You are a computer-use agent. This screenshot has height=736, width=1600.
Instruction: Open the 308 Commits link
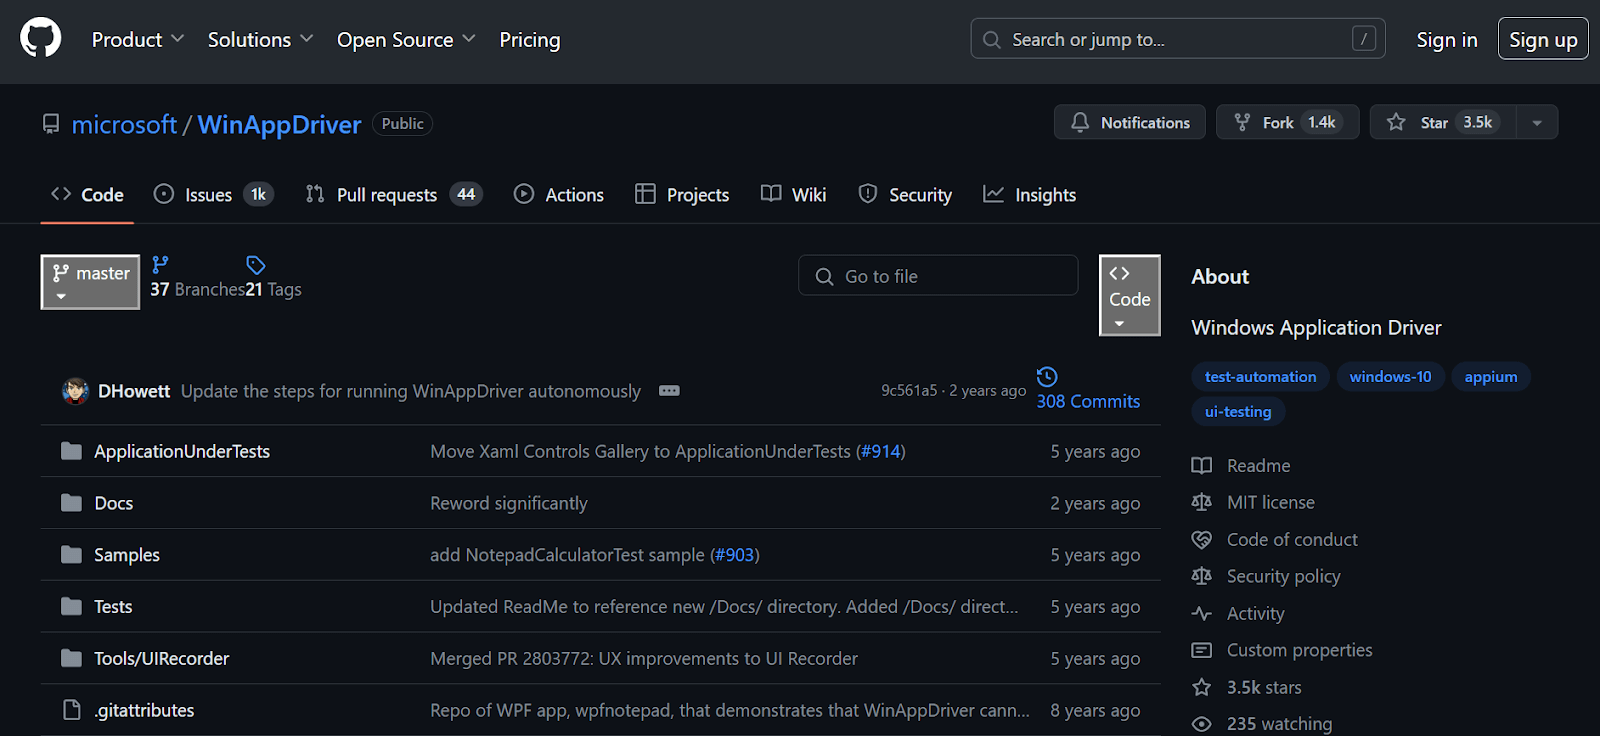[1088, 401]
